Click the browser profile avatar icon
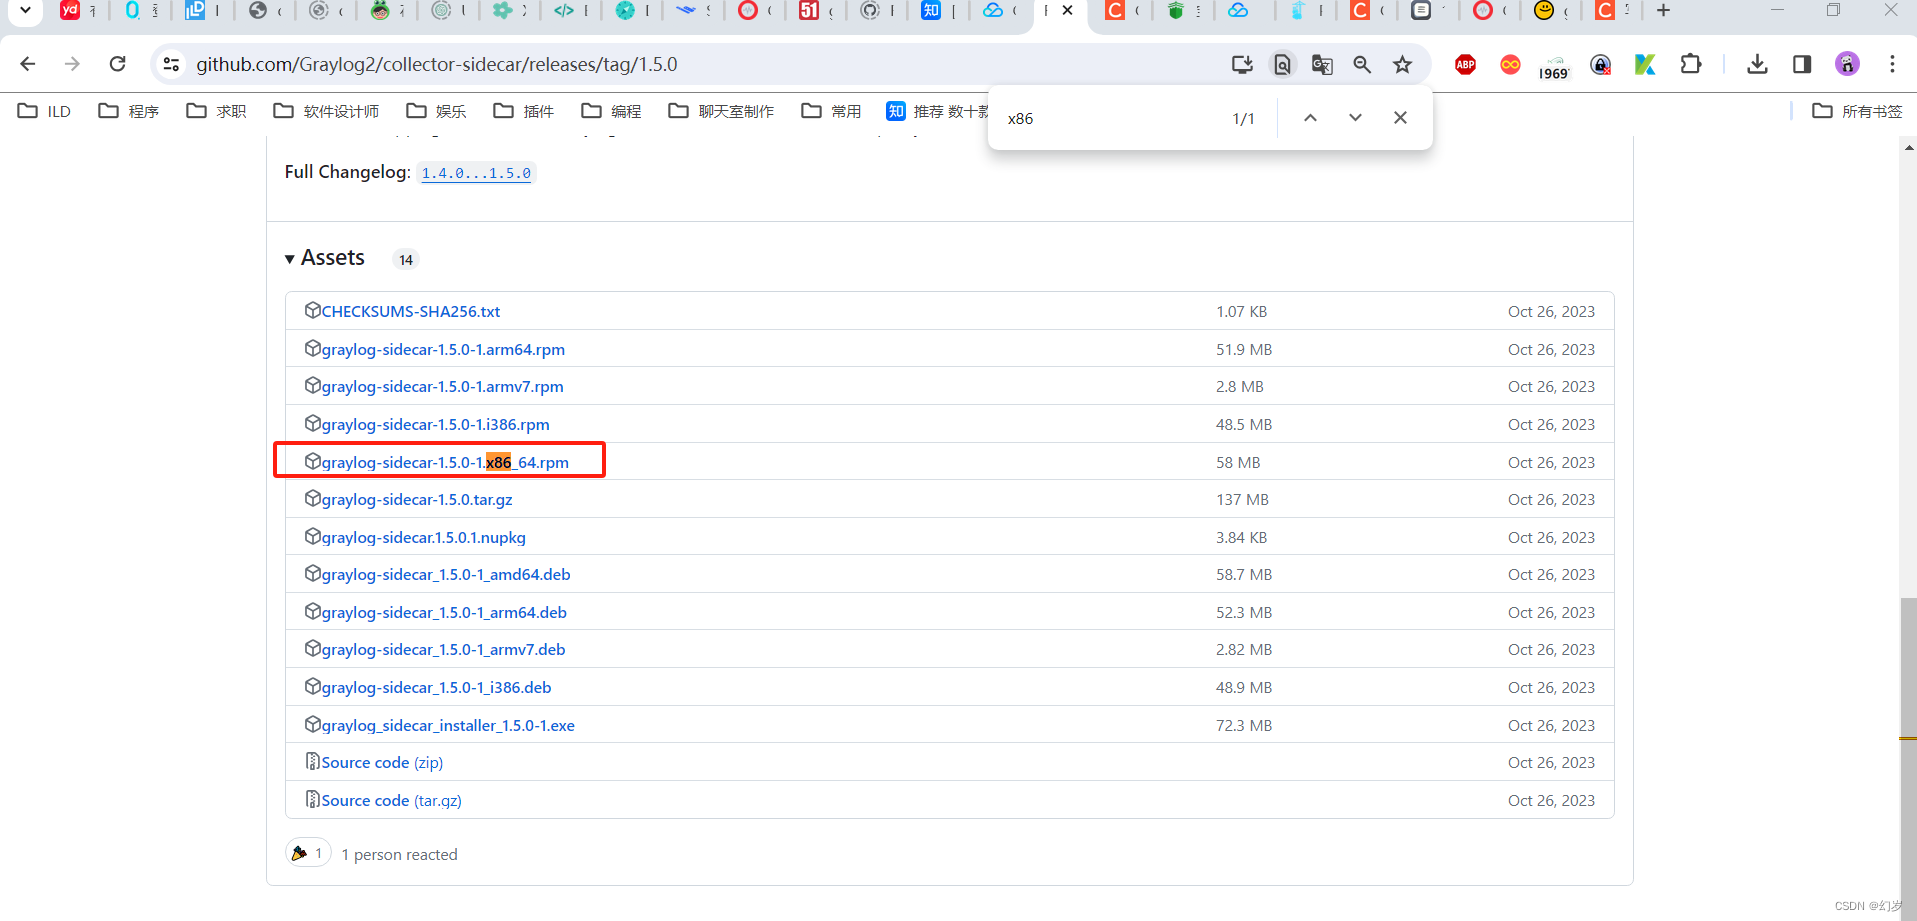 [x=1847, y=63]
